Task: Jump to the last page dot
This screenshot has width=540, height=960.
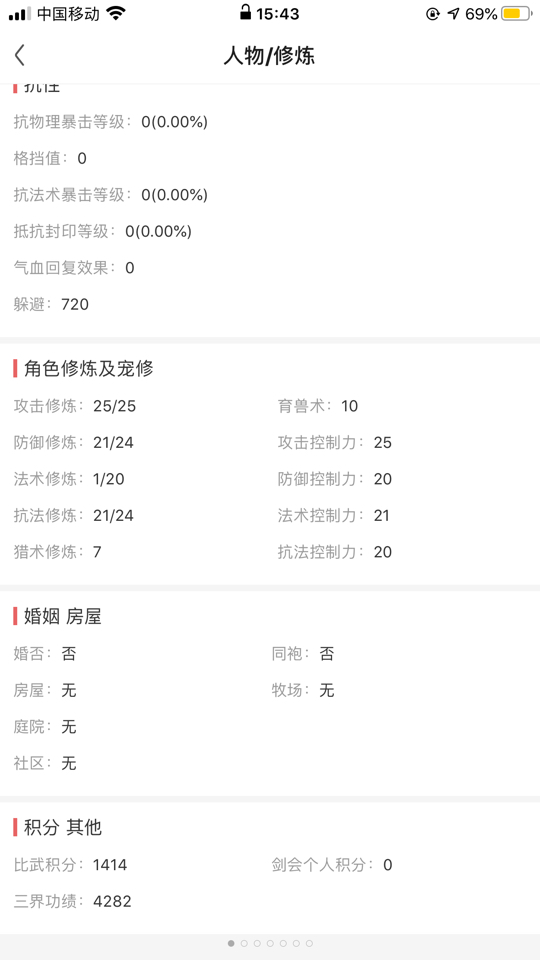Action: click(x=309, y=943)
